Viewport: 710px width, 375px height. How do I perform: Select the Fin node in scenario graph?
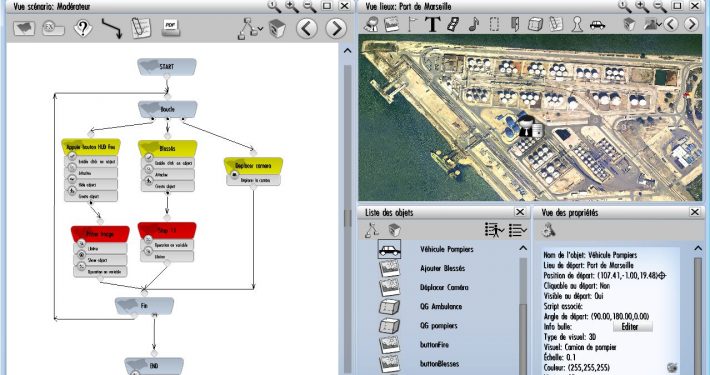(x=144, y=306)
